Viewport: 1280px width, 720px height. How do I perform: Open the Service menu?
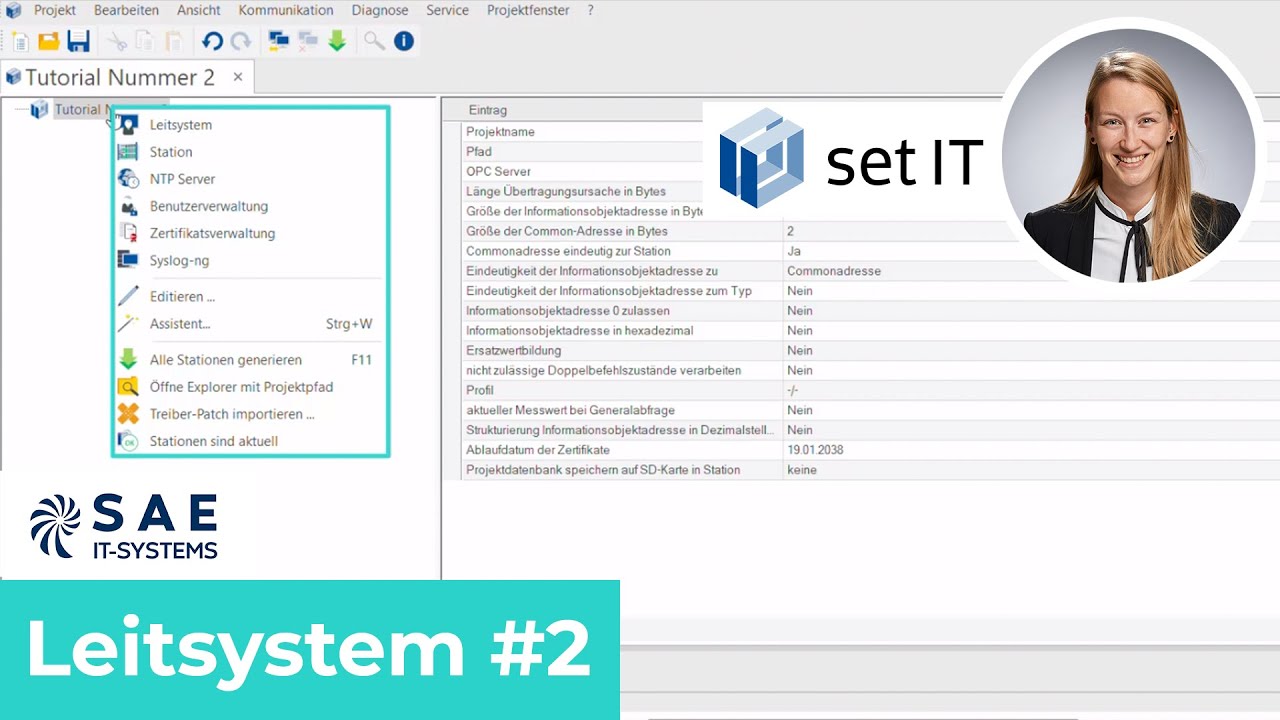pos(447,10)
